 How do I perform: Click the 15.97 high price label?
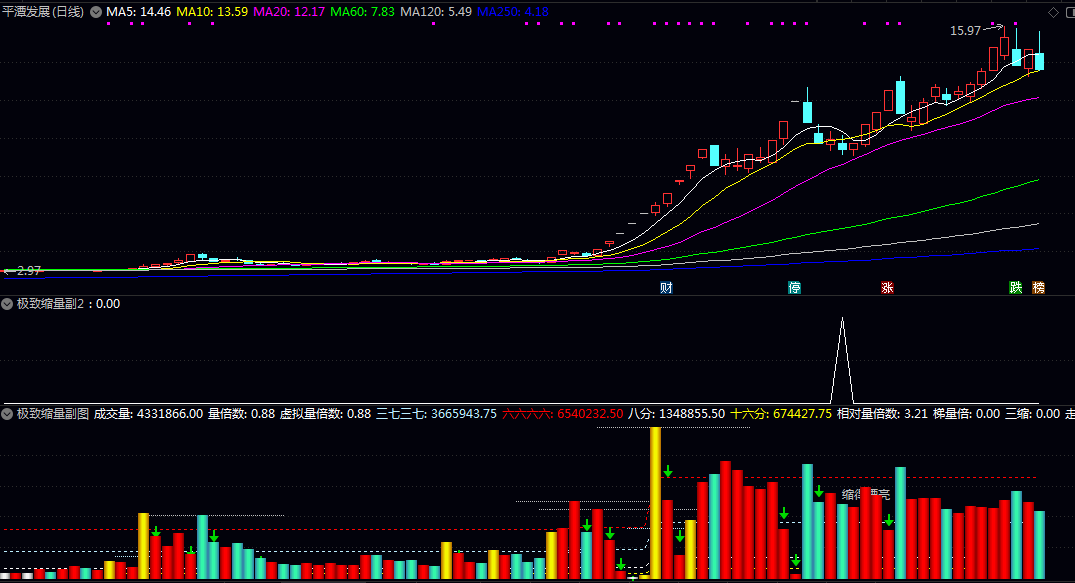tap(965, 31)
